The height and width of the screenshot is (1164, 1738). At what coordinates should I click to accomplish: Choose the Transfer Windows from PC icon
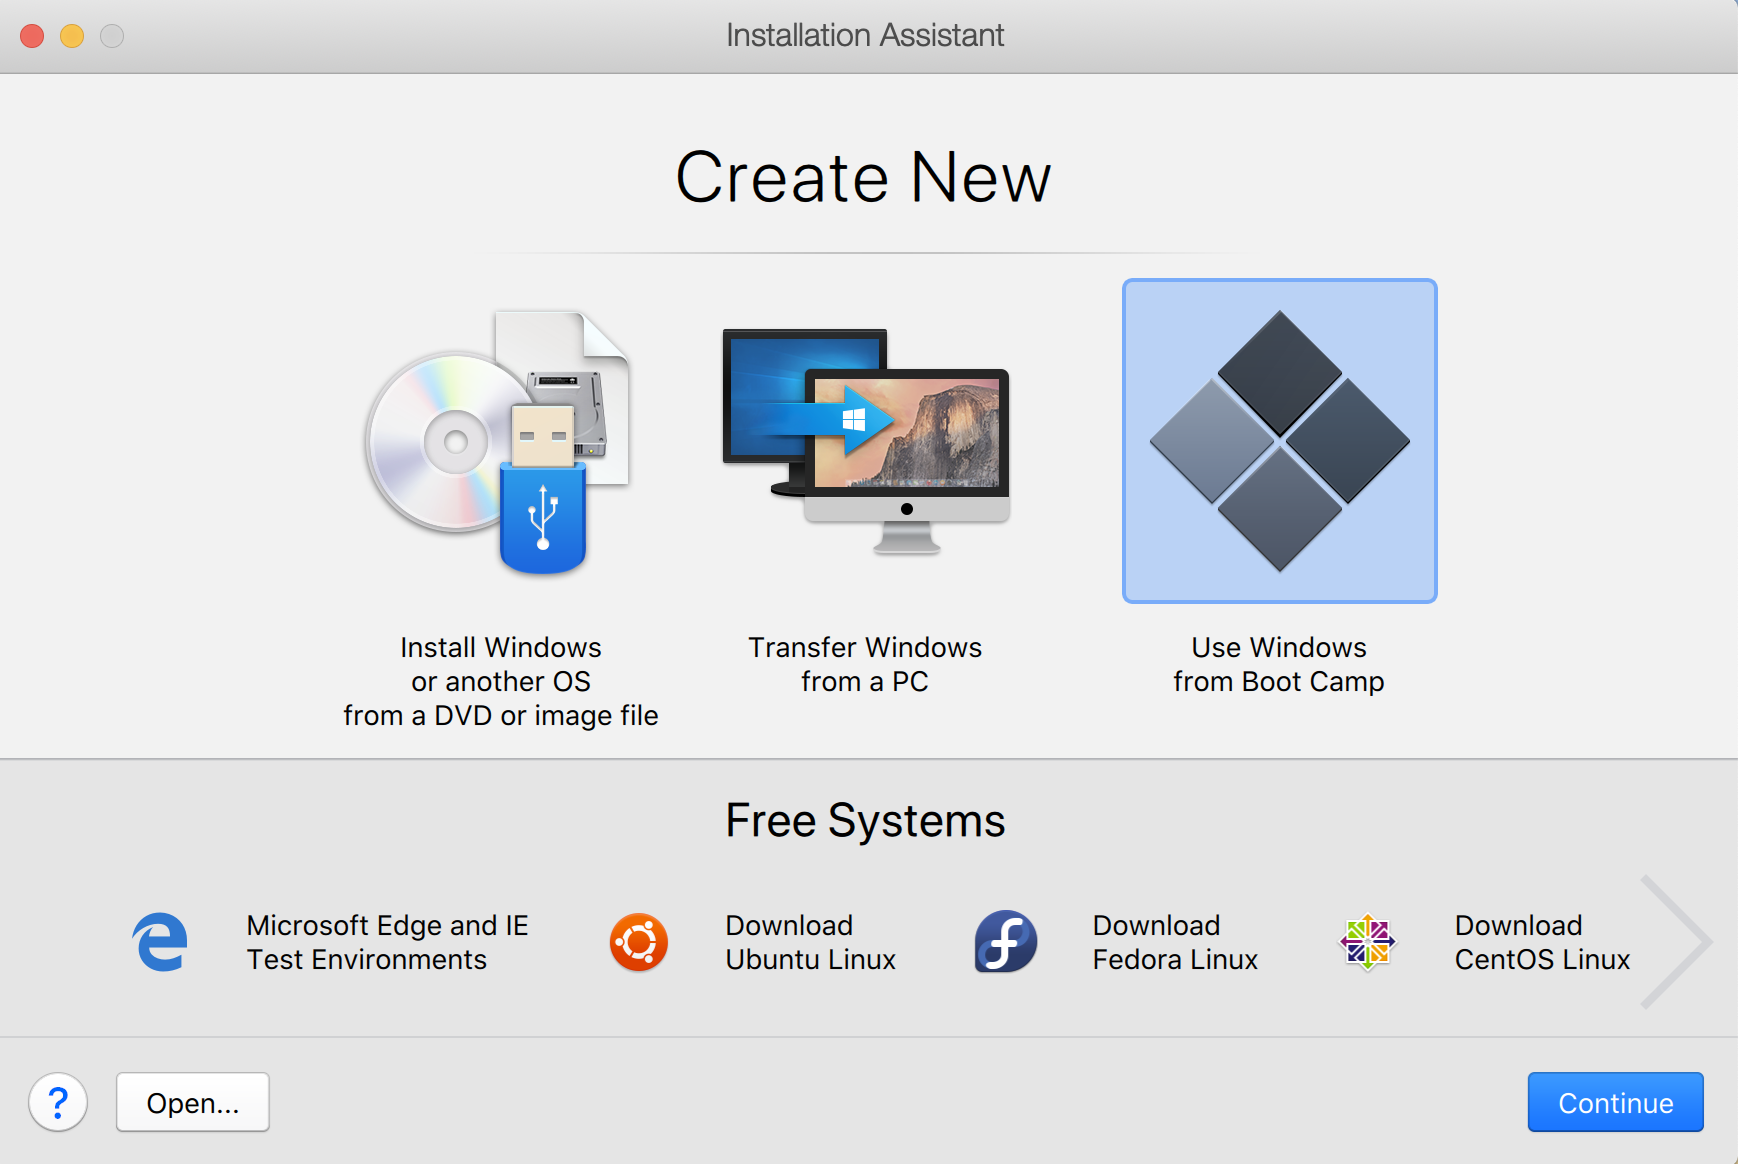click(866, 441)
